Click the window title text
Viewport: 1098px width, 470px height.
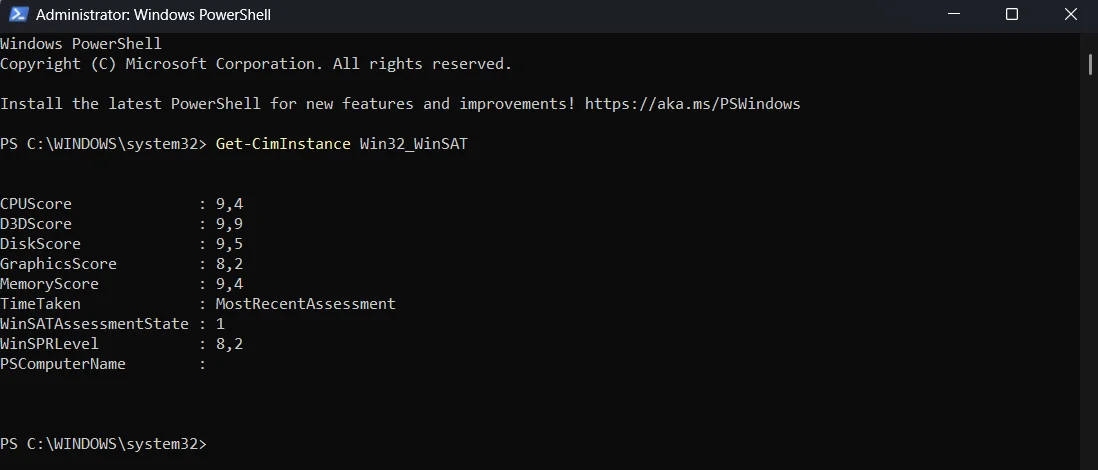coord(153,14)
